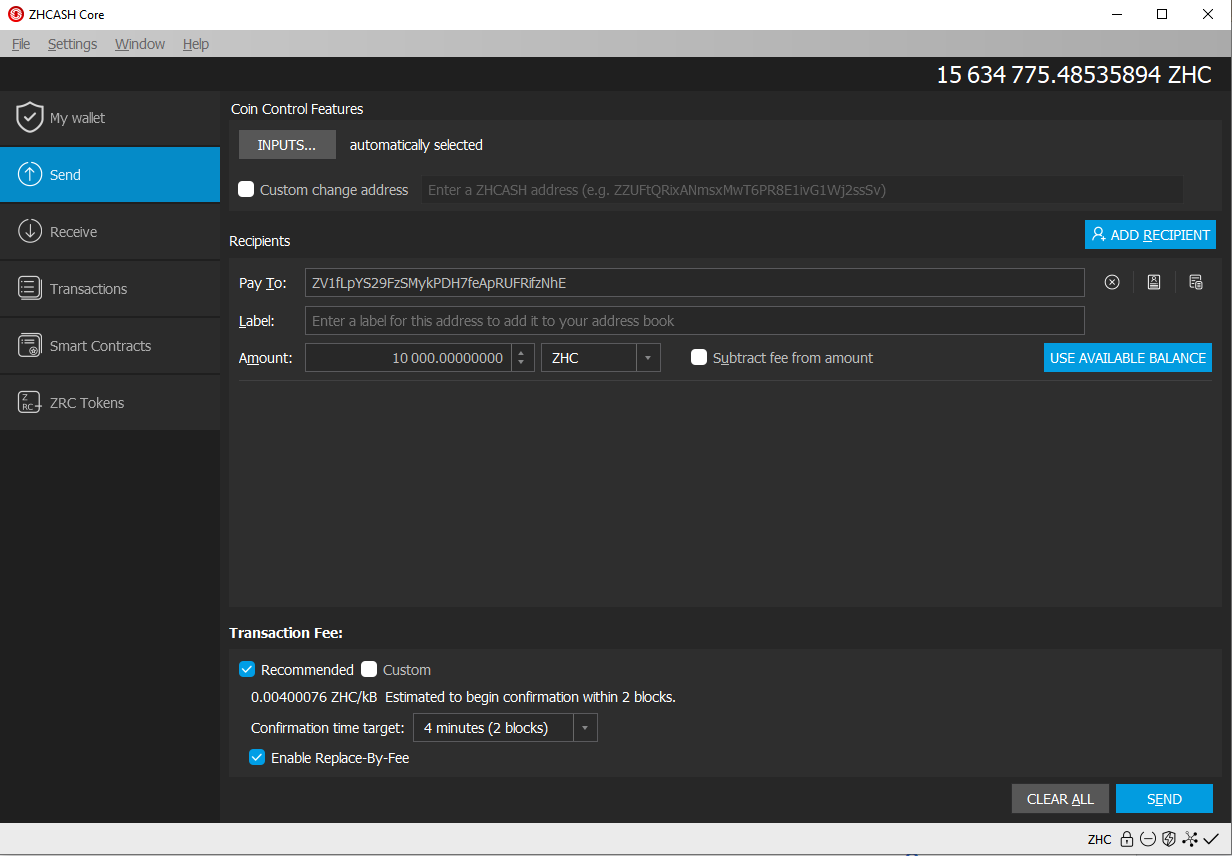This screenshot has width=1232, height=856.
Task: Click into the Label input field
Action: pos(694,321)
